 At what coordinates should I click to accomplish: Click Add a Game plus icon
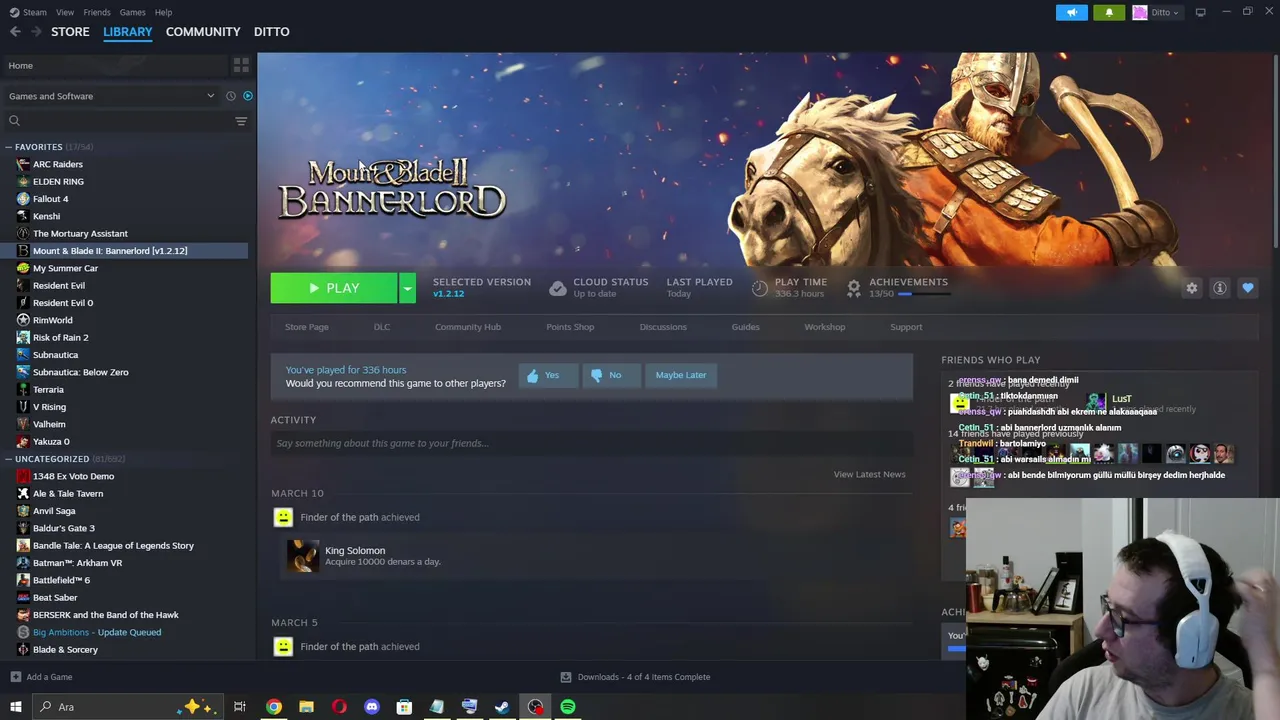point(15,677)
